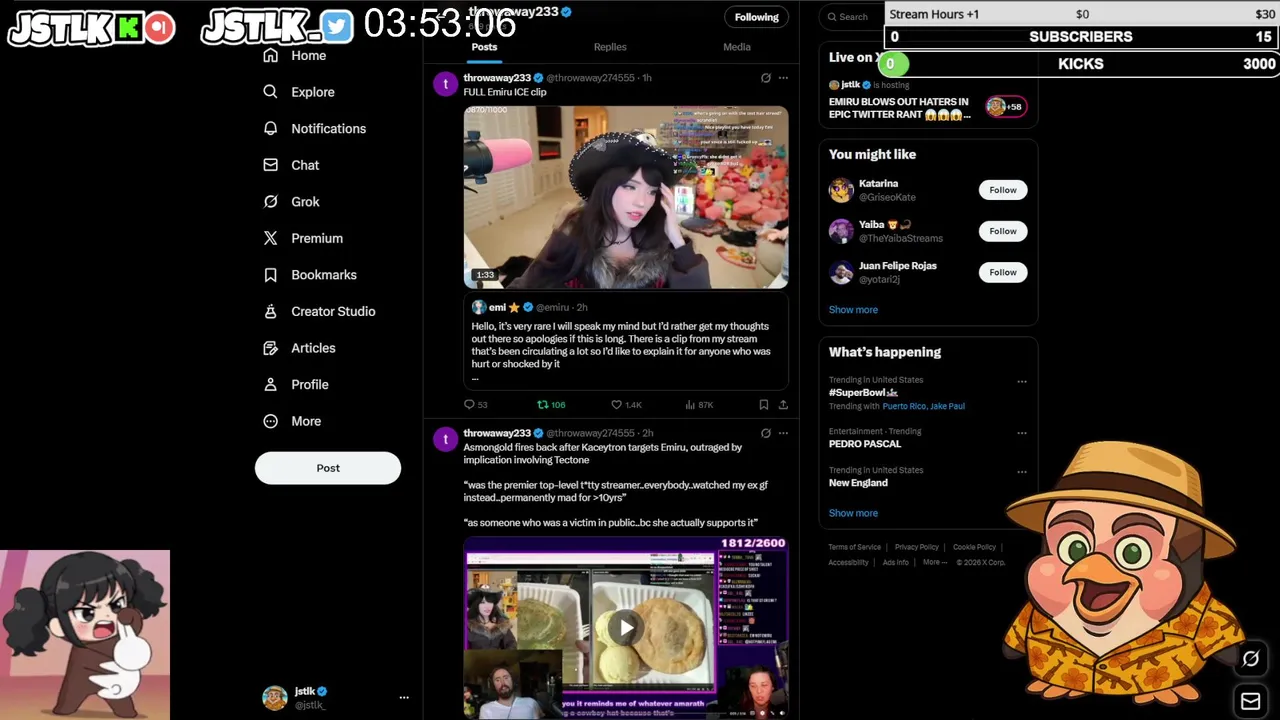This screenshot has height=720, width=1280.
Task: Open Bookmarks in the sidebar
Action: 310,275
